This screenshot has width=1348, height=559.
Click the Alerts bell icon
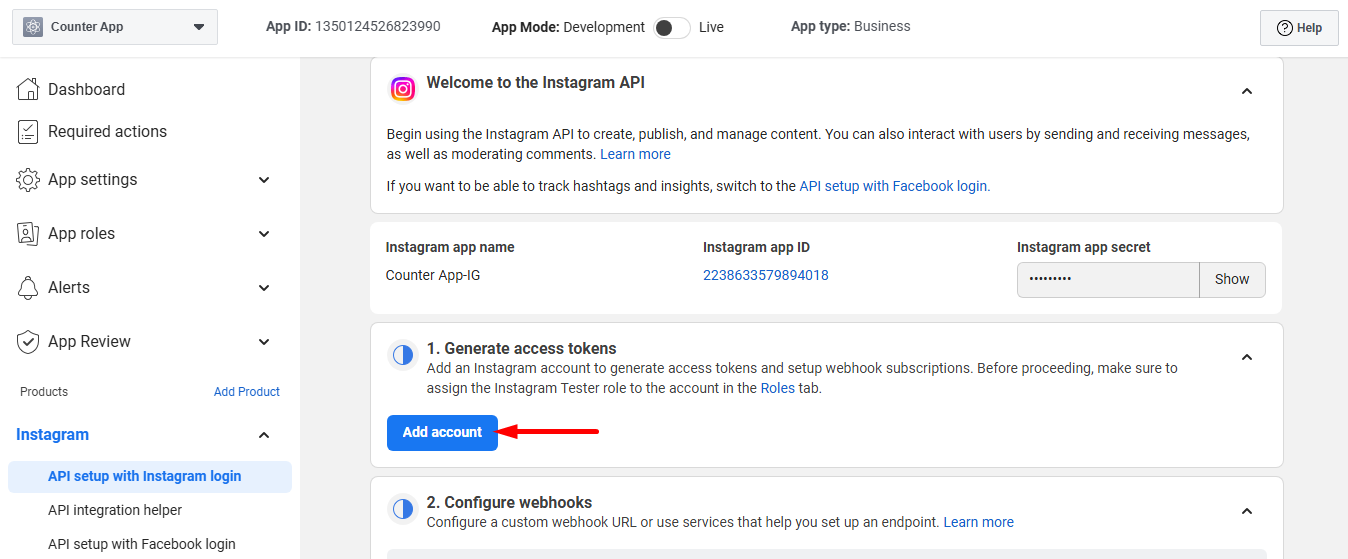[28, 288]
